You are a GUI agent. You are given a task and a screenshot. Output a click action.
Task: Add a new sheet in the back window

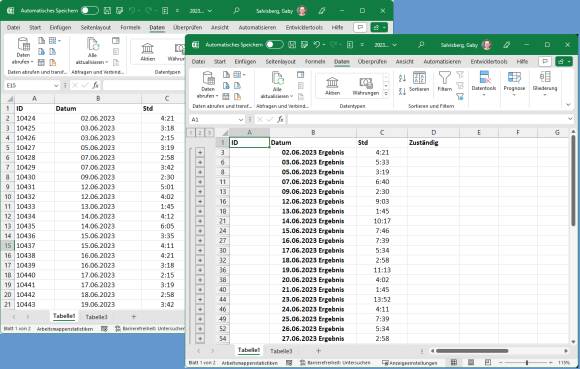pyautogui.click(x=134, y=316)
